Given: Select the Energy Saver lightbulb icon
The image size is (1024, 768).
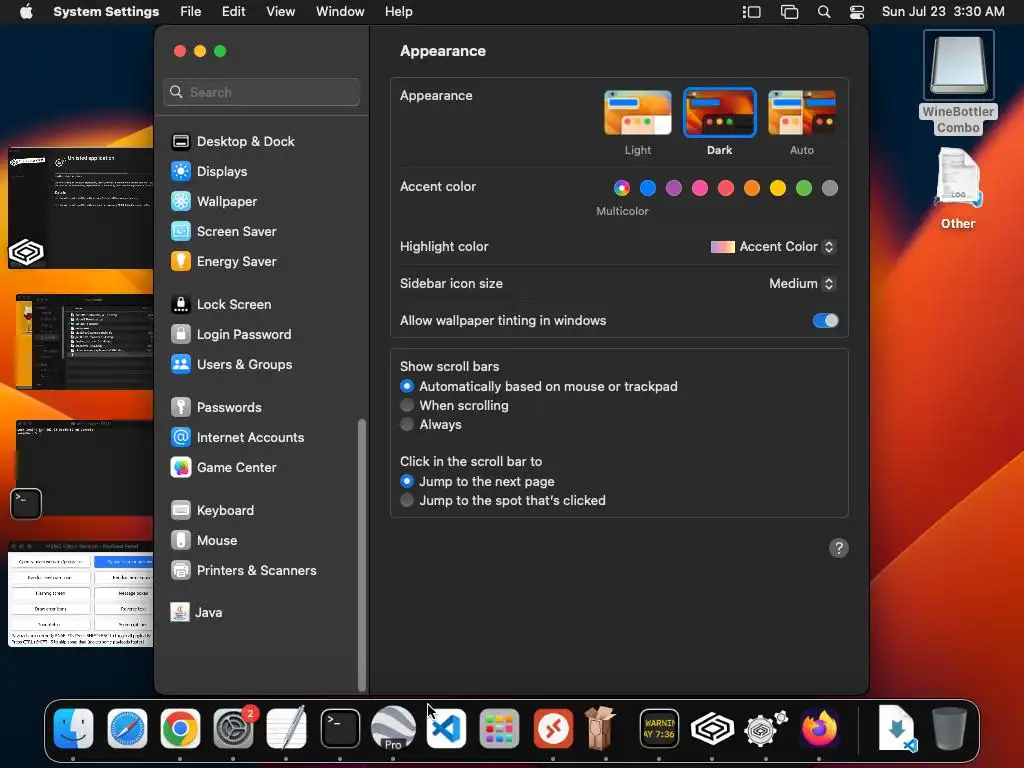Looking at the screenshot, I should tap(181, 261).
